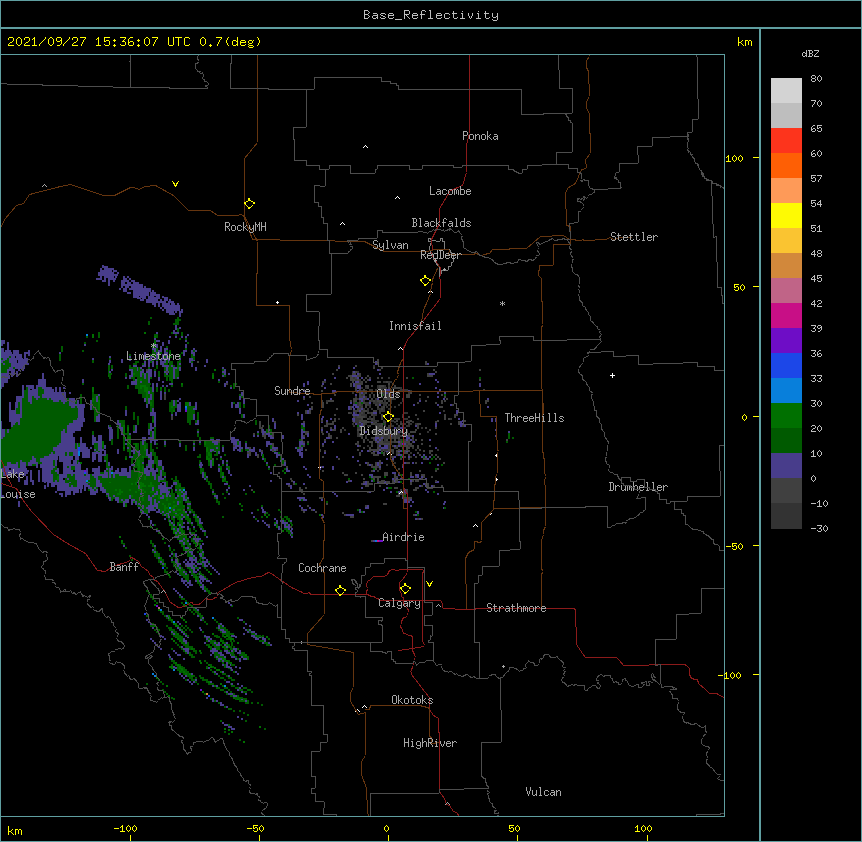Click the purple echo band north of Limestone
The width and height of the screenshot is (862, 842).
click(x=139, y=290)
